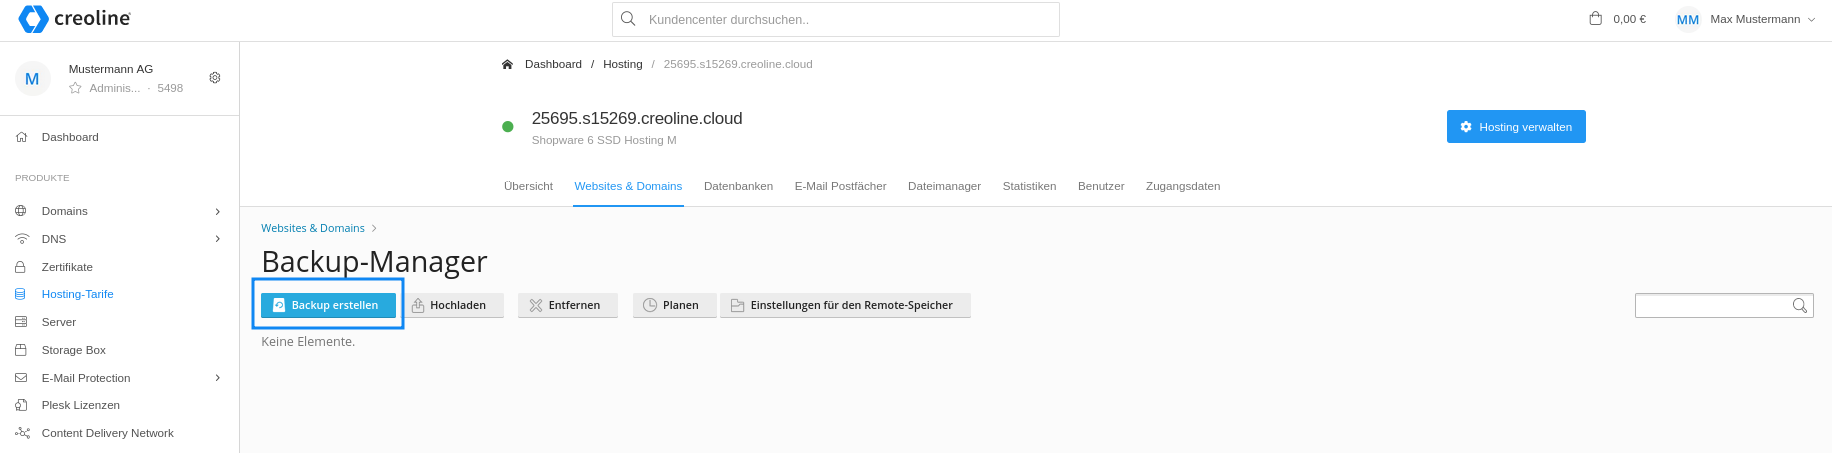1832x453 pixels.
Task: Open the shopping cart icon
Action: [1596, 18]
